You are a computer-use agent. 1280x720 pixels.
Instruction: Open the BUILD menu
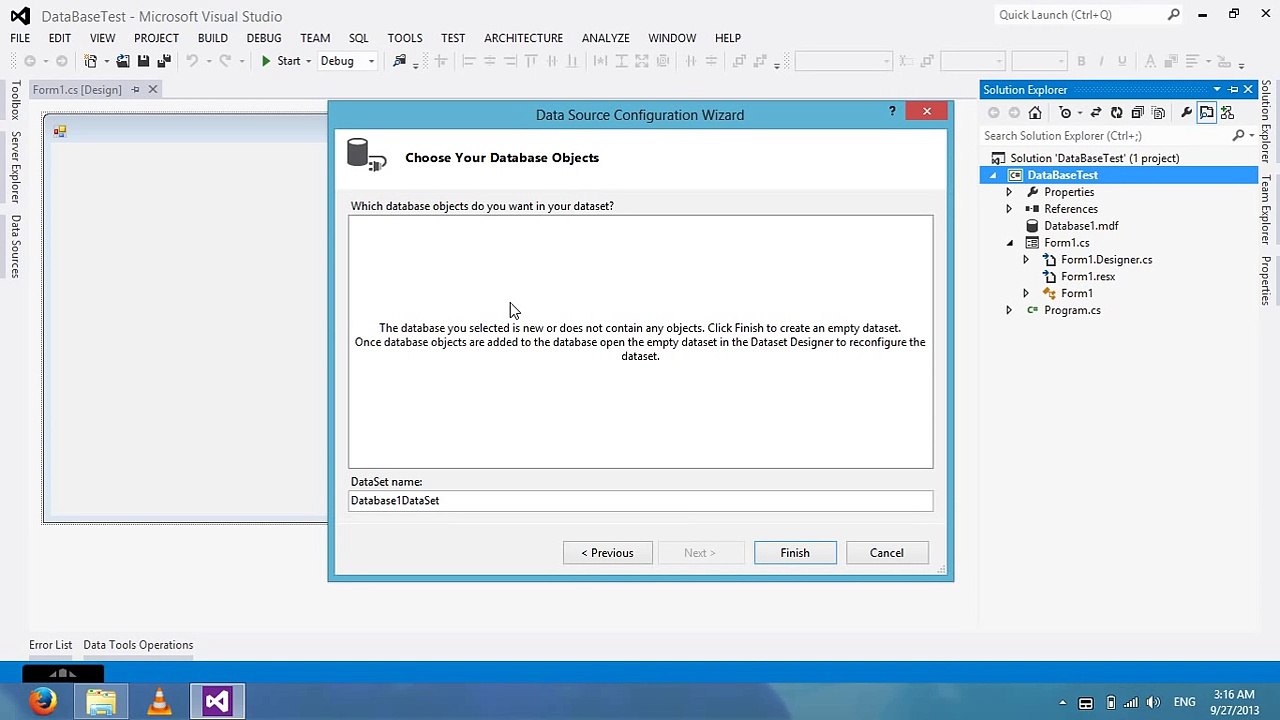click(212, 38)
